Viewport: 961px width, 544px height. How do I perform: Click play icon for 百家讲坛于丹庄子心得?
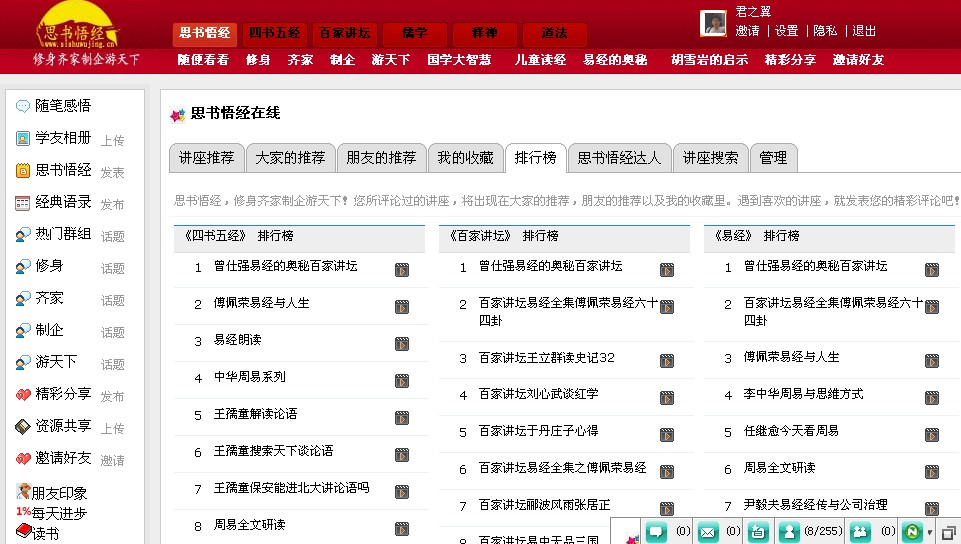point(667,435)
